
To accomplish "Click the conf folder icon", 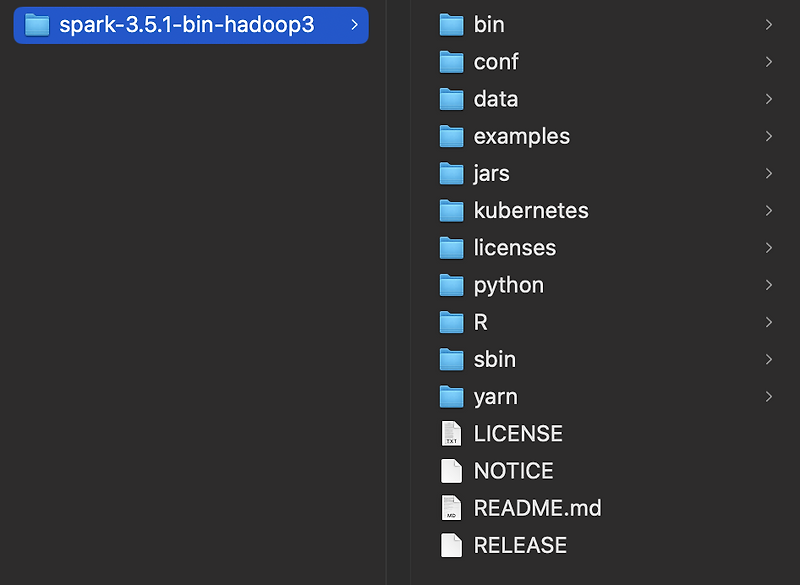I will (x=452, y=62).
